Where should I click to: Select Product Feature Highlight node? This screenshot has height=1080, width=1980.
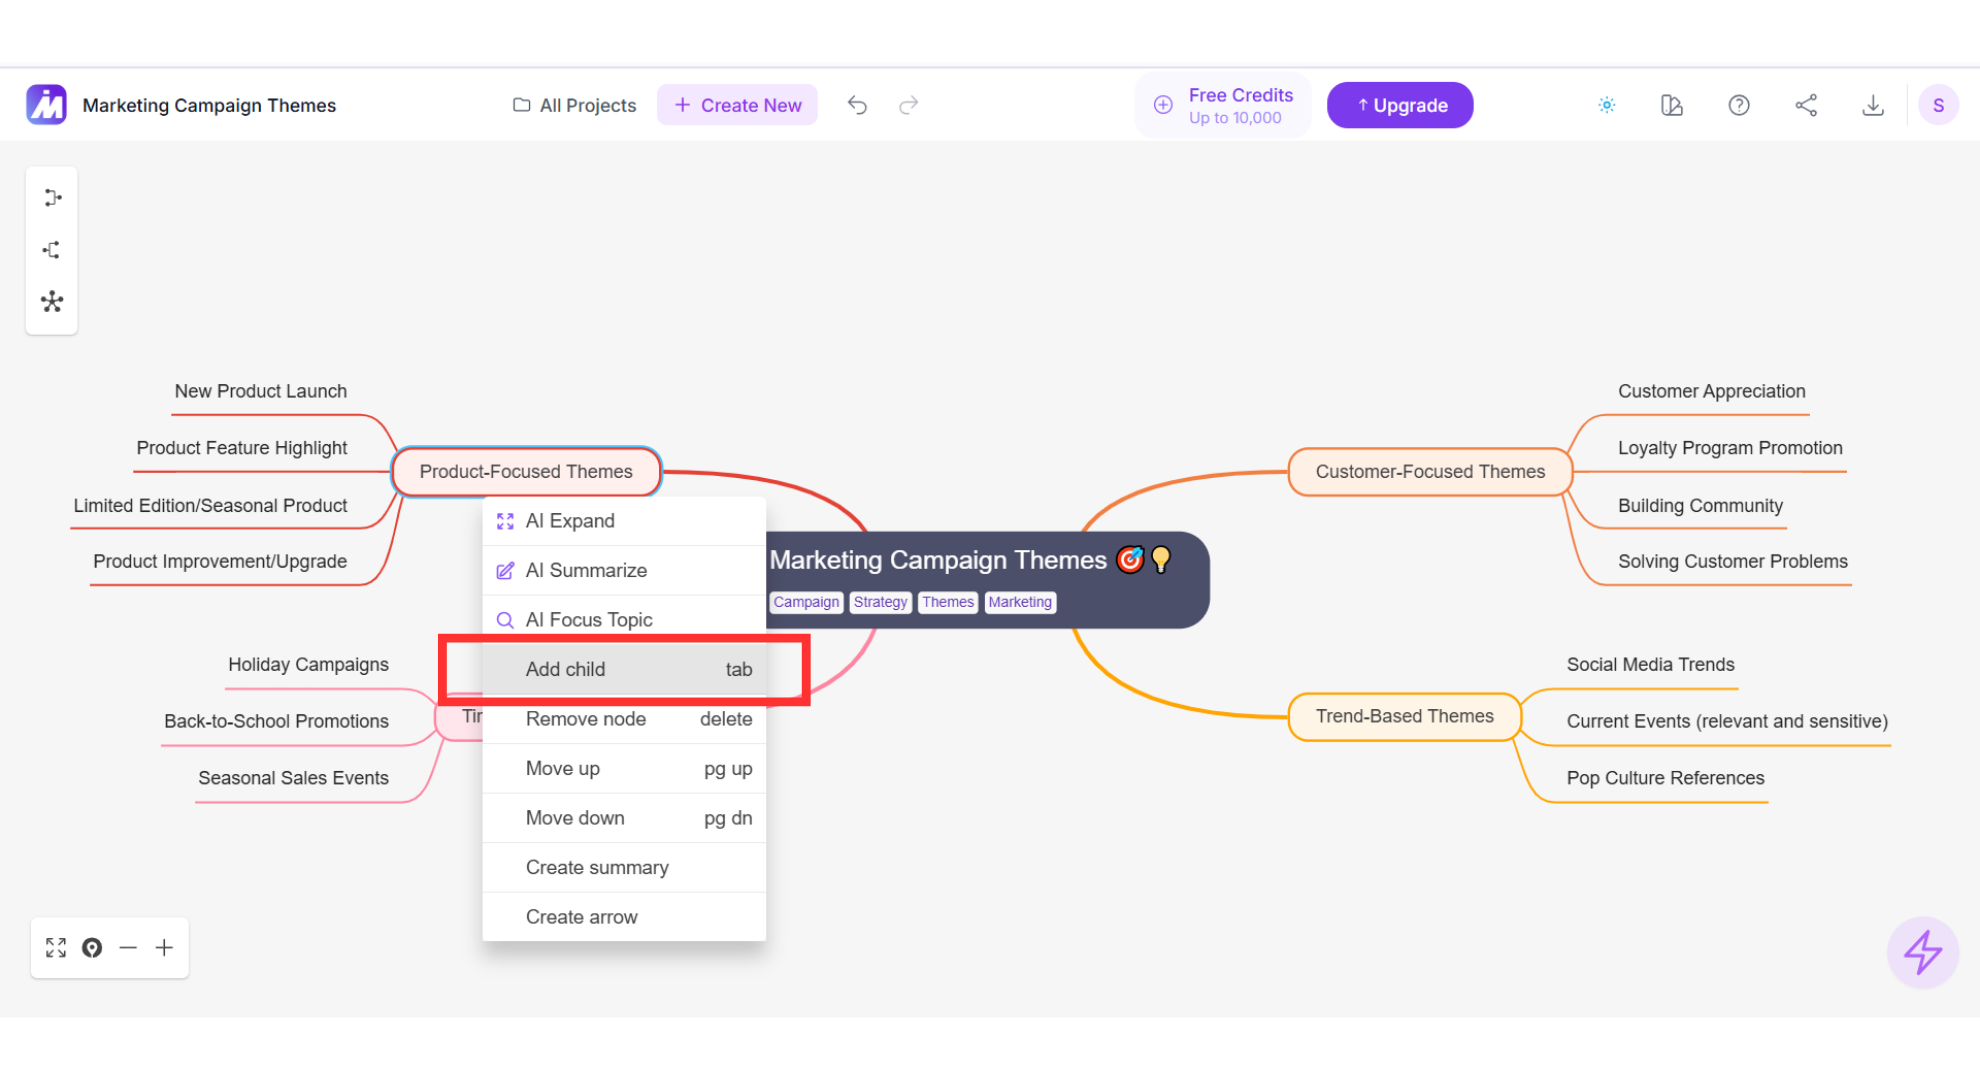[x=242, y=448]
